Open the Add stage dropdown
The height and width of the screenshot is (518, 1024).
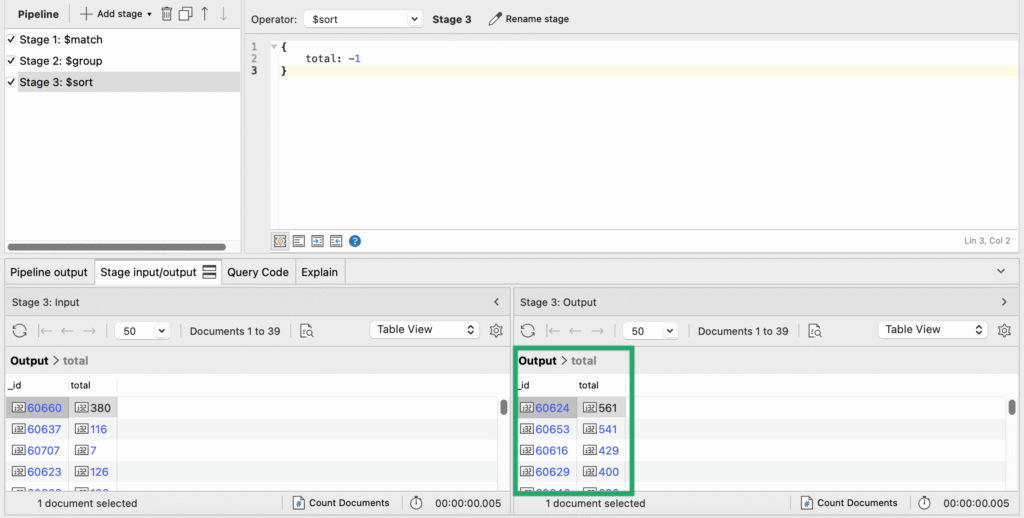(116, 14)
